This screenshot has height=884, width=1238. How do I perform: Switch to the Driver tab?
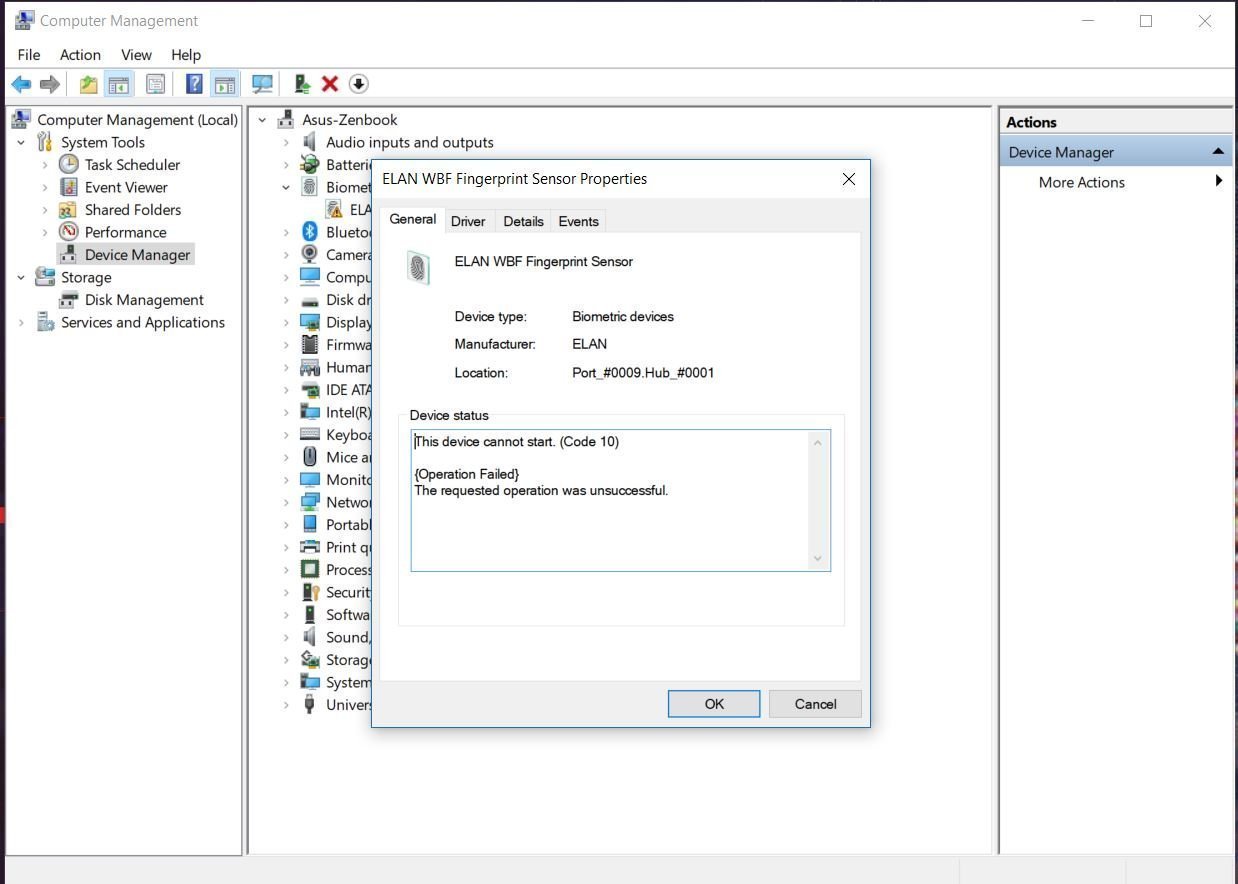[x=468, y=221]
